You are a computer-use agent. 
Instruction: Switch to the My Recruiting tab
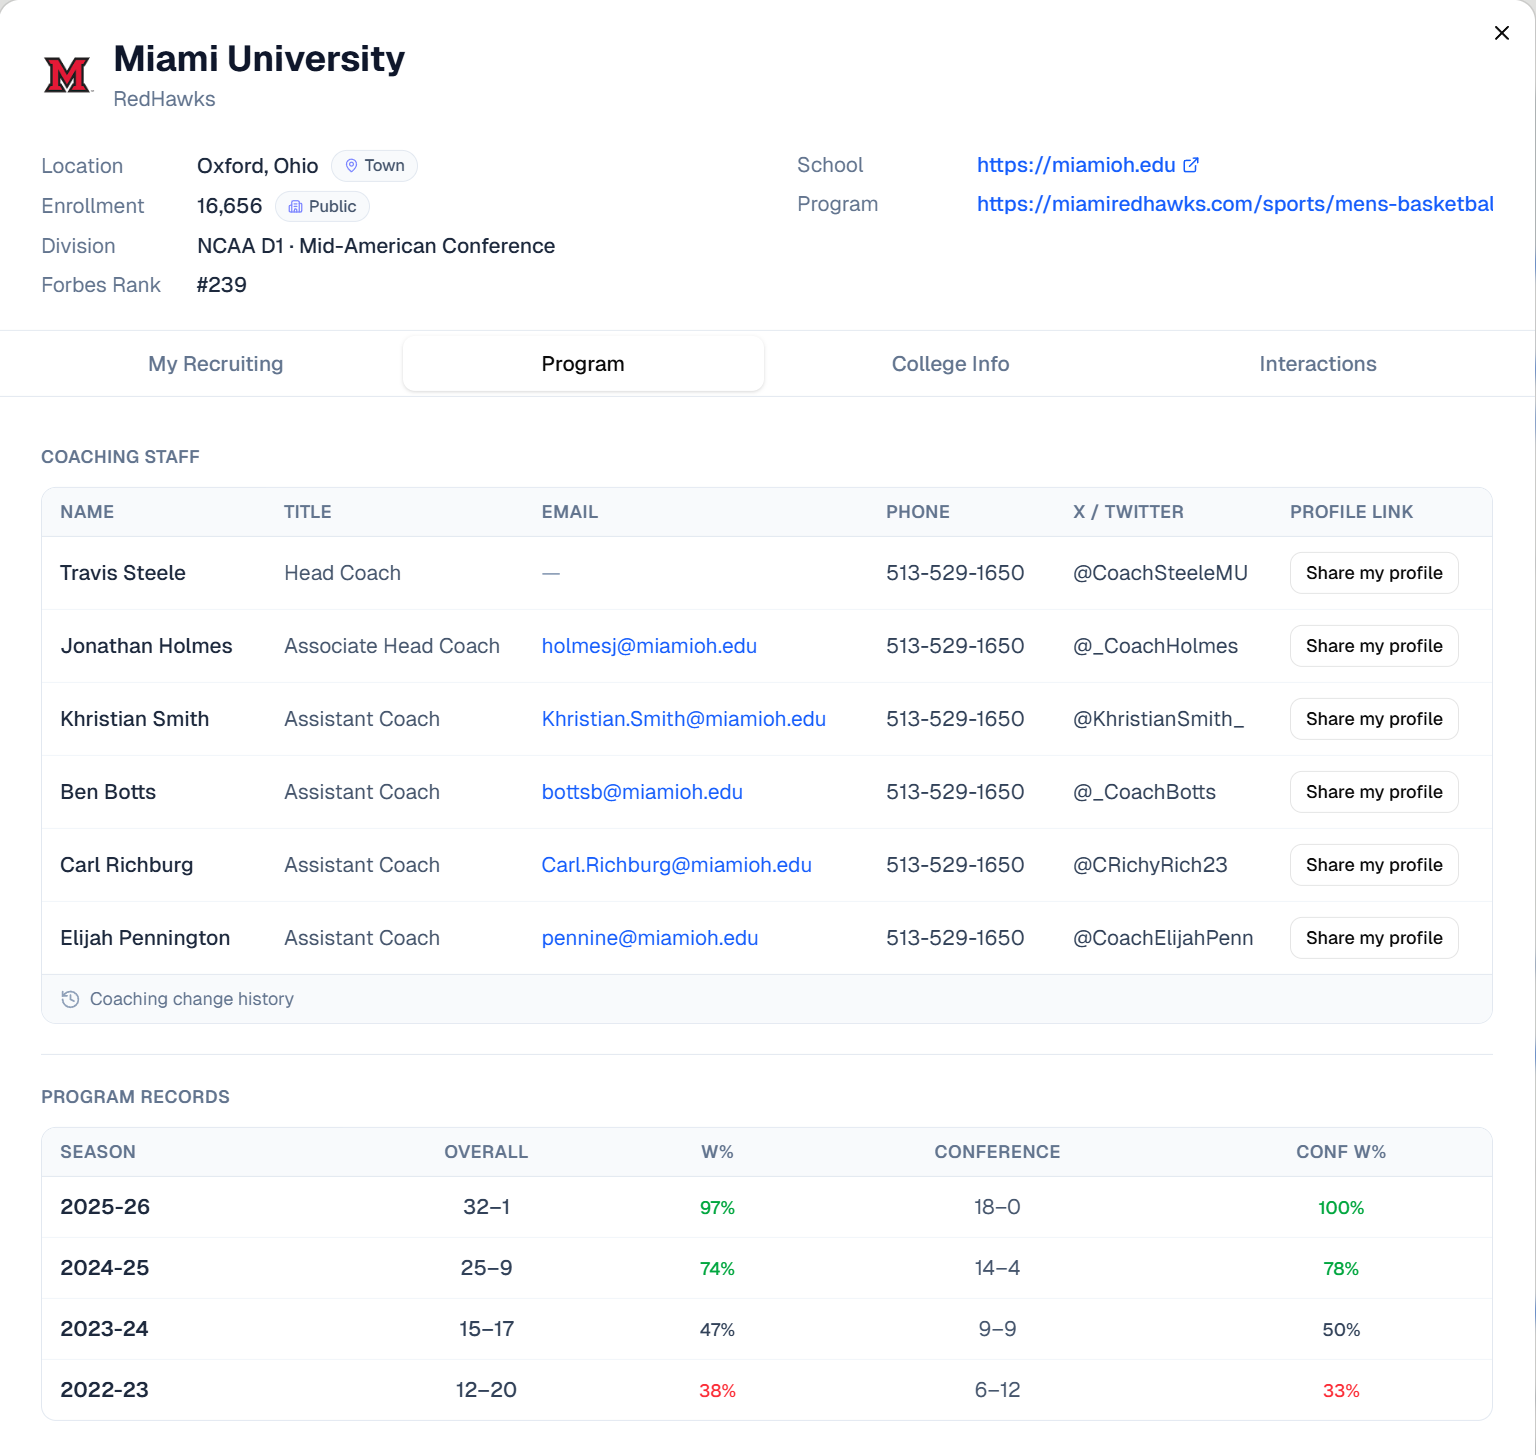click(216, 364)
